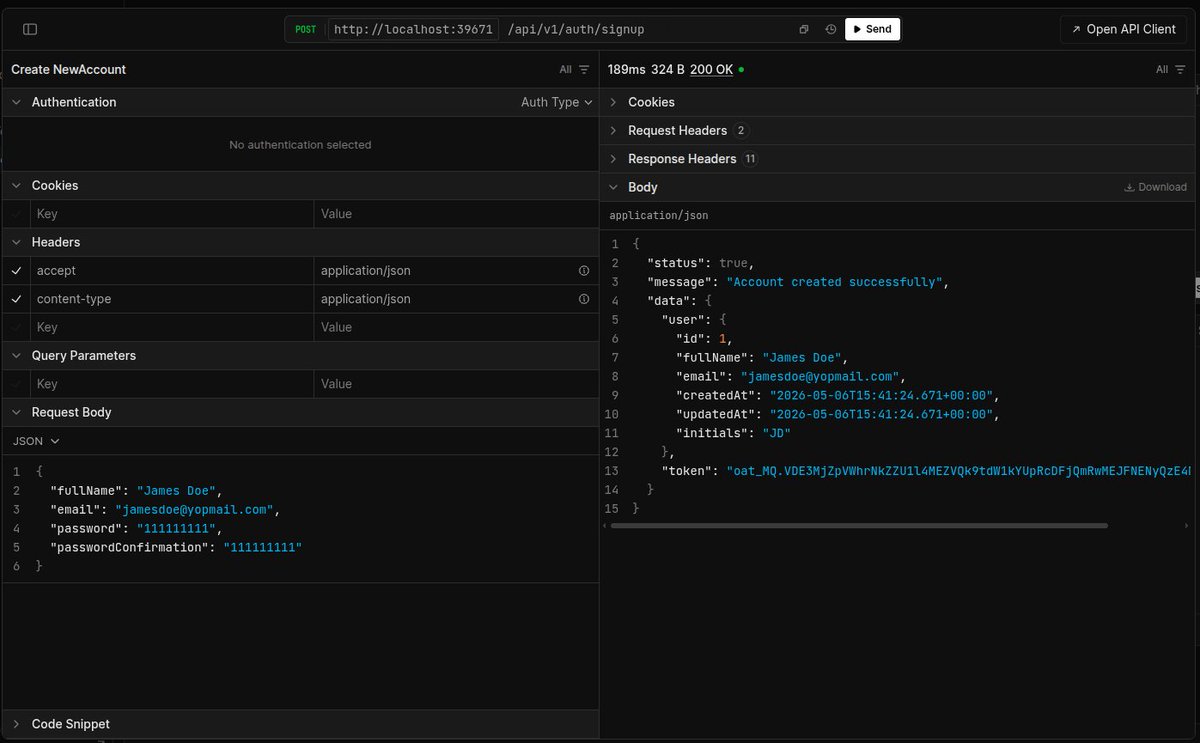Click "Account created successfully" message text

(x=834, y=282)
